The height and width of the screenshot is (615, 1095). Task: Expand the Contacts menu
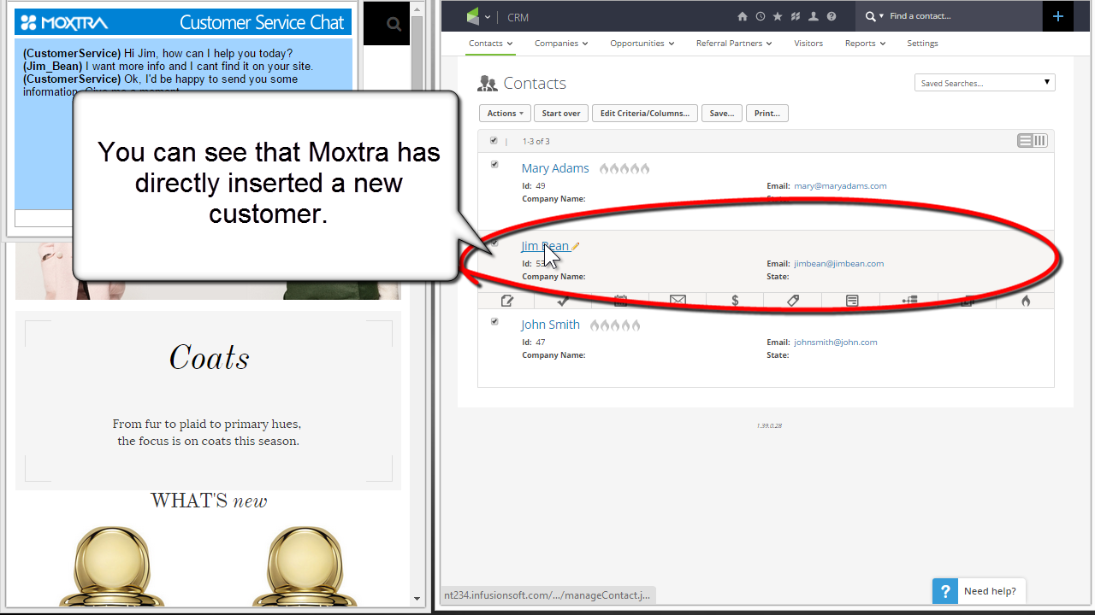(490, 43)
